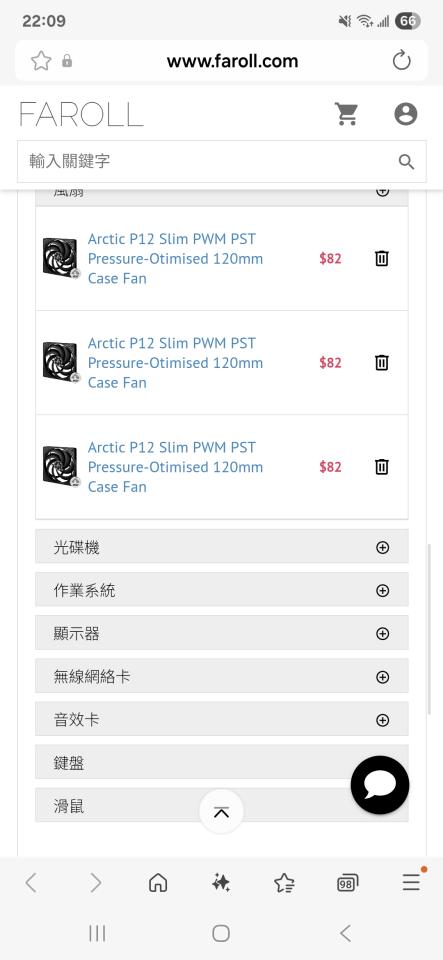Viewport: 443px width, 960px height.
Task: Open the live chat bubble
Action: click(x=380, y=785)
